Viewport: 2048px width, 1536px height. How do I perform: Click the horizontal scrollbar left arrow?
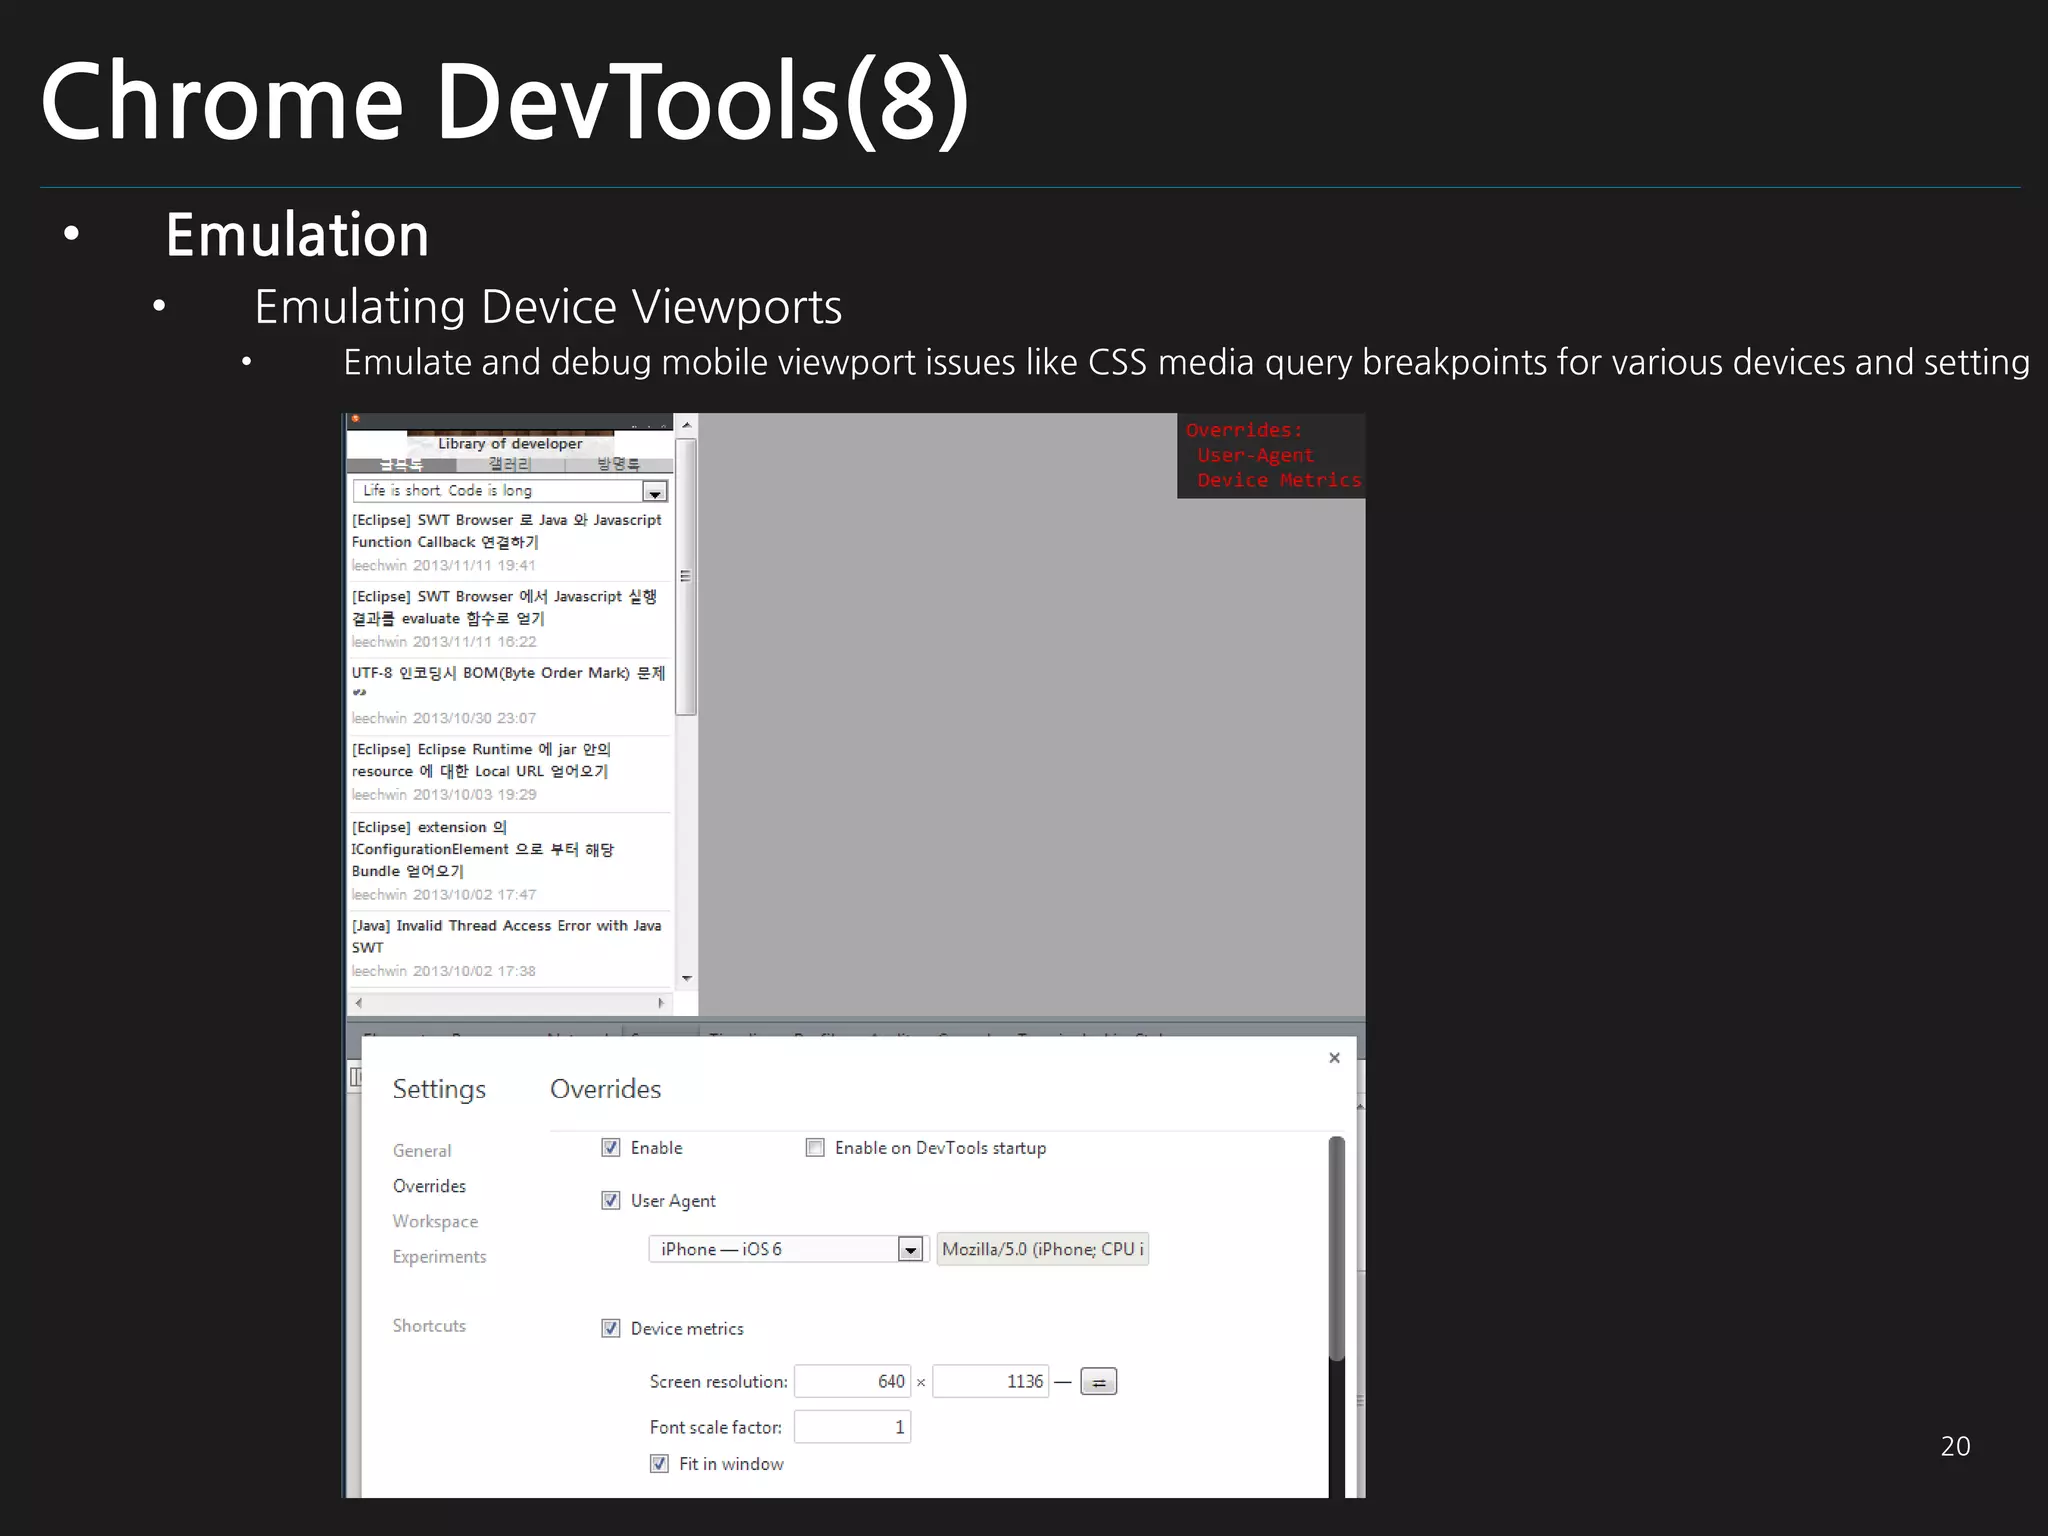[x=359, y=1003]
